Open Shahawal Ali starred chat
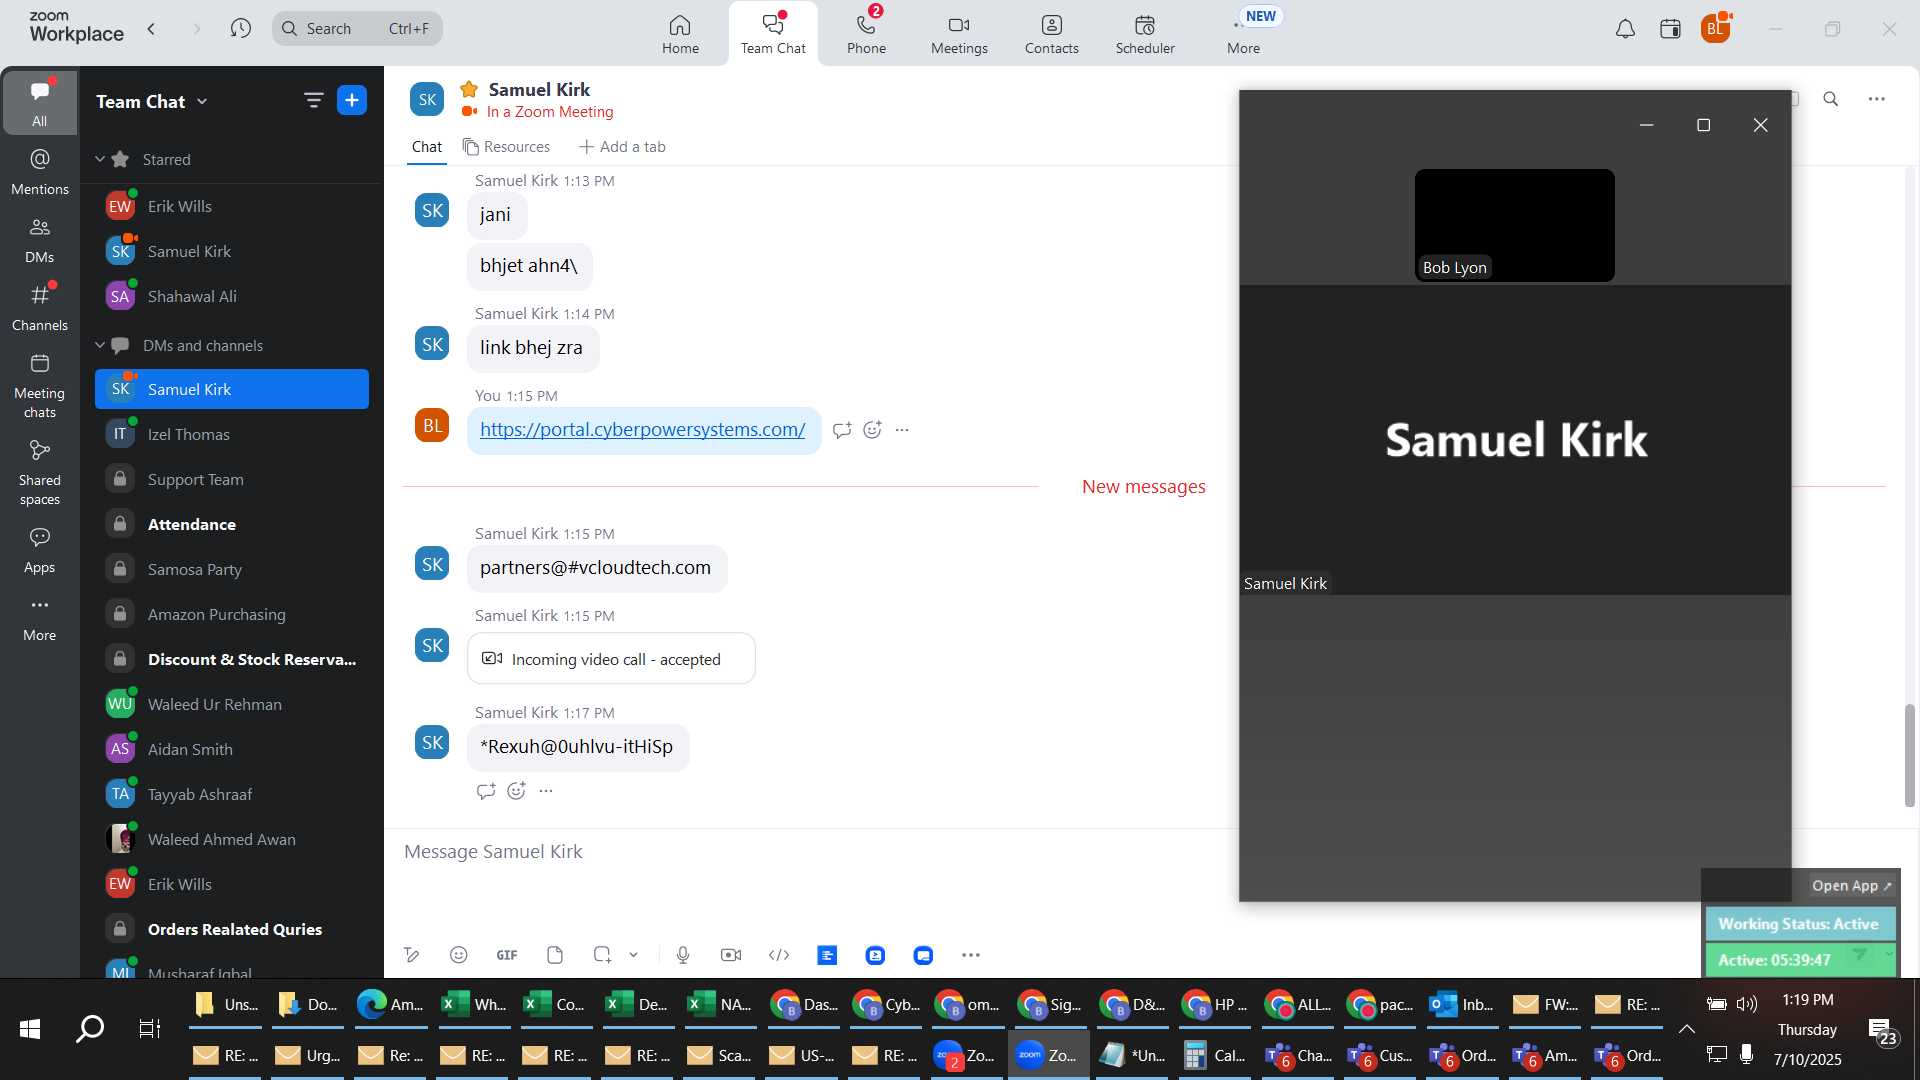 (232, 296)
